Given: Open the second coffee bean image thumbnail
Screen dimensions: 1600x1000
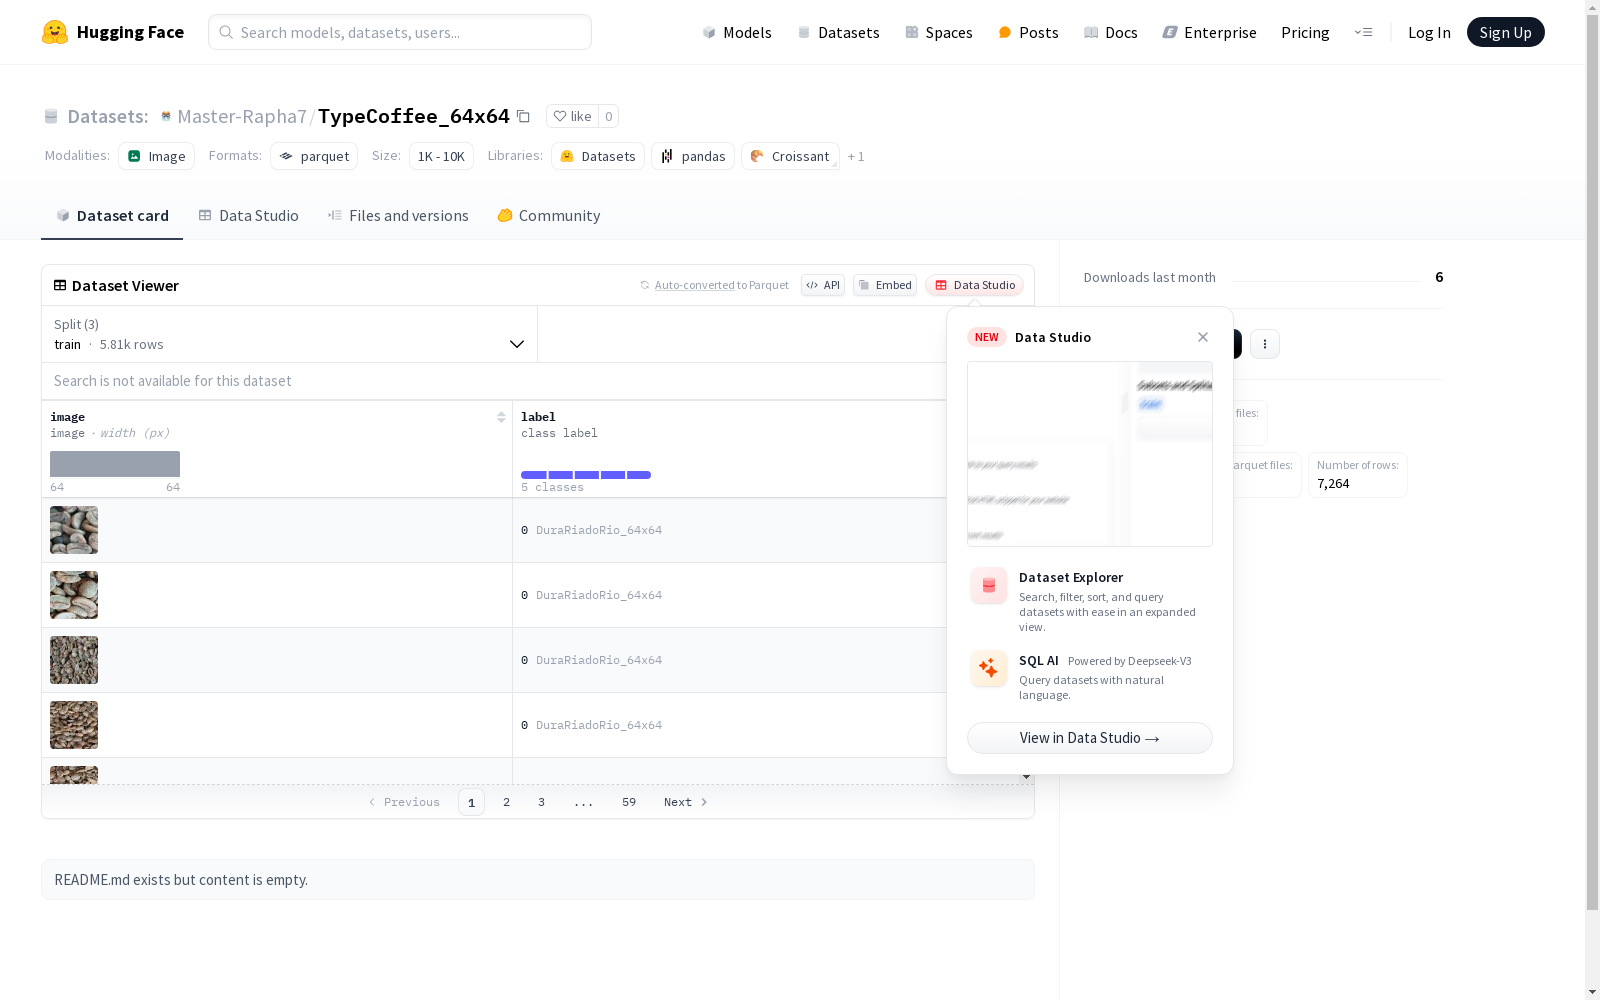Looking at the screenshot, I should [74, 595].
